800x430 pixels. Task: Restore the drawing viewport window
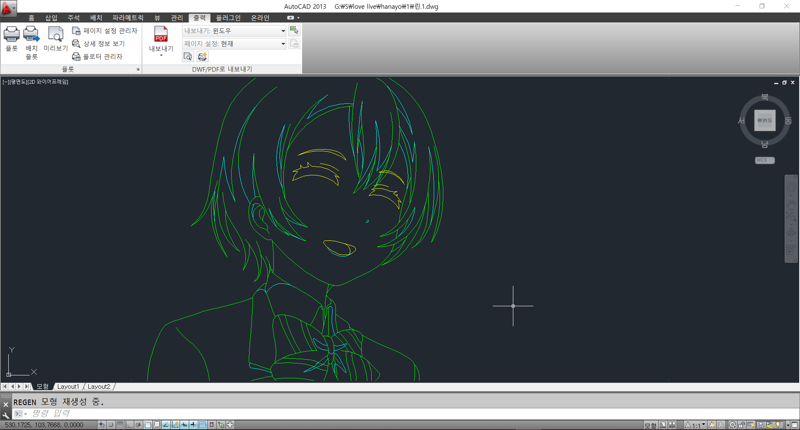[784, 83]
